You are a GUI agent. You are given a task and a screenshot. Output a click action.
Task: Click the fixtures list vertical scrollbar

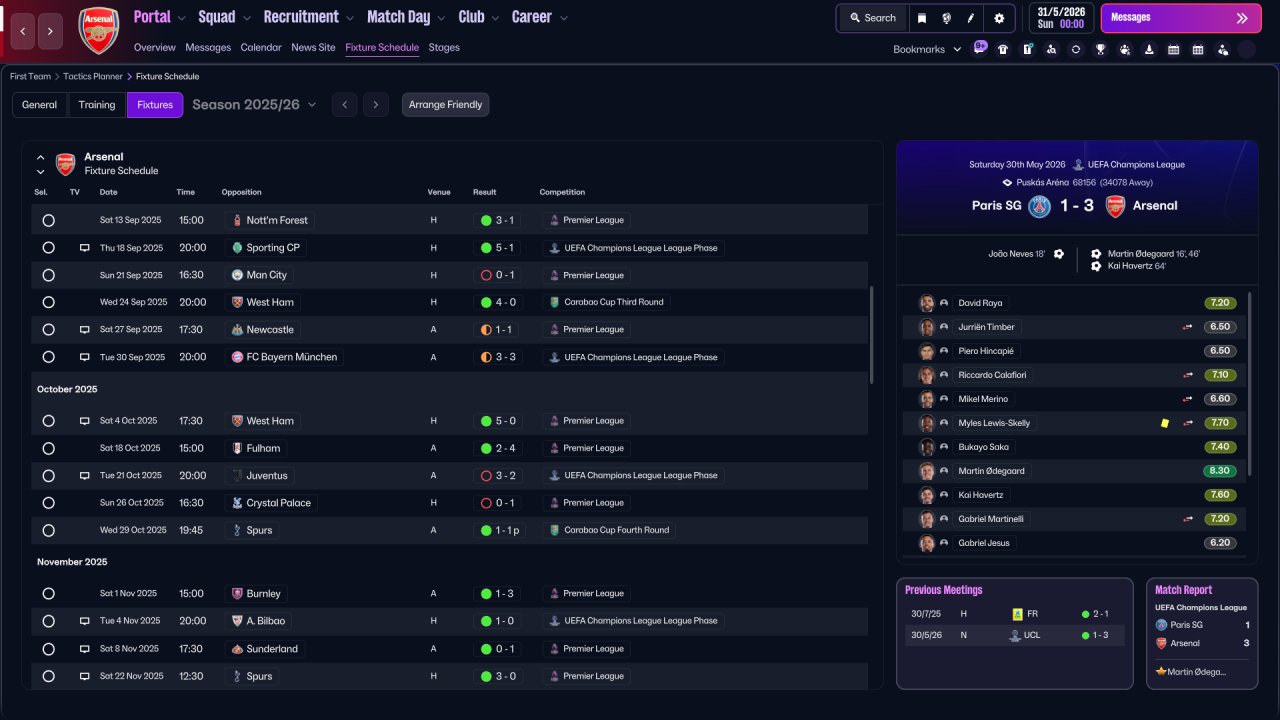[873, 335]
